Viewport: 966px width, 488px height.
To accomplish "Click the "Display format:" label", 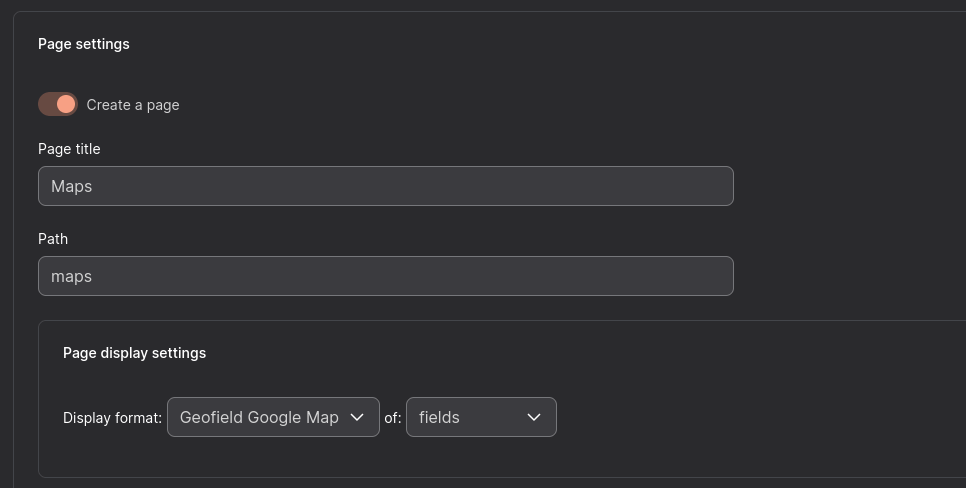I will [112, 418].
